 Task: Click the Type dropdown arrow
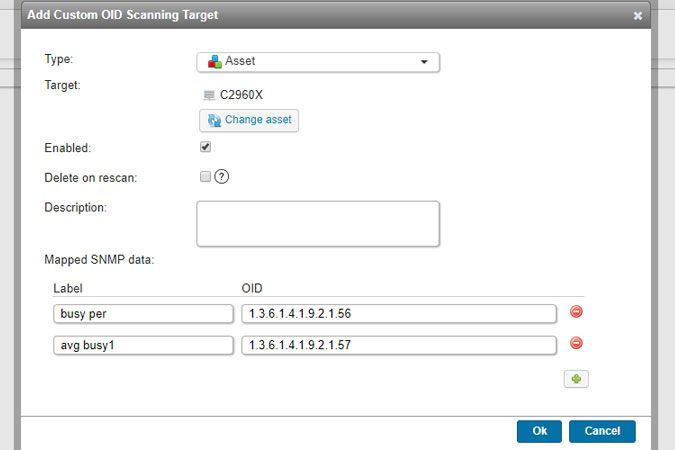(424, 62)
